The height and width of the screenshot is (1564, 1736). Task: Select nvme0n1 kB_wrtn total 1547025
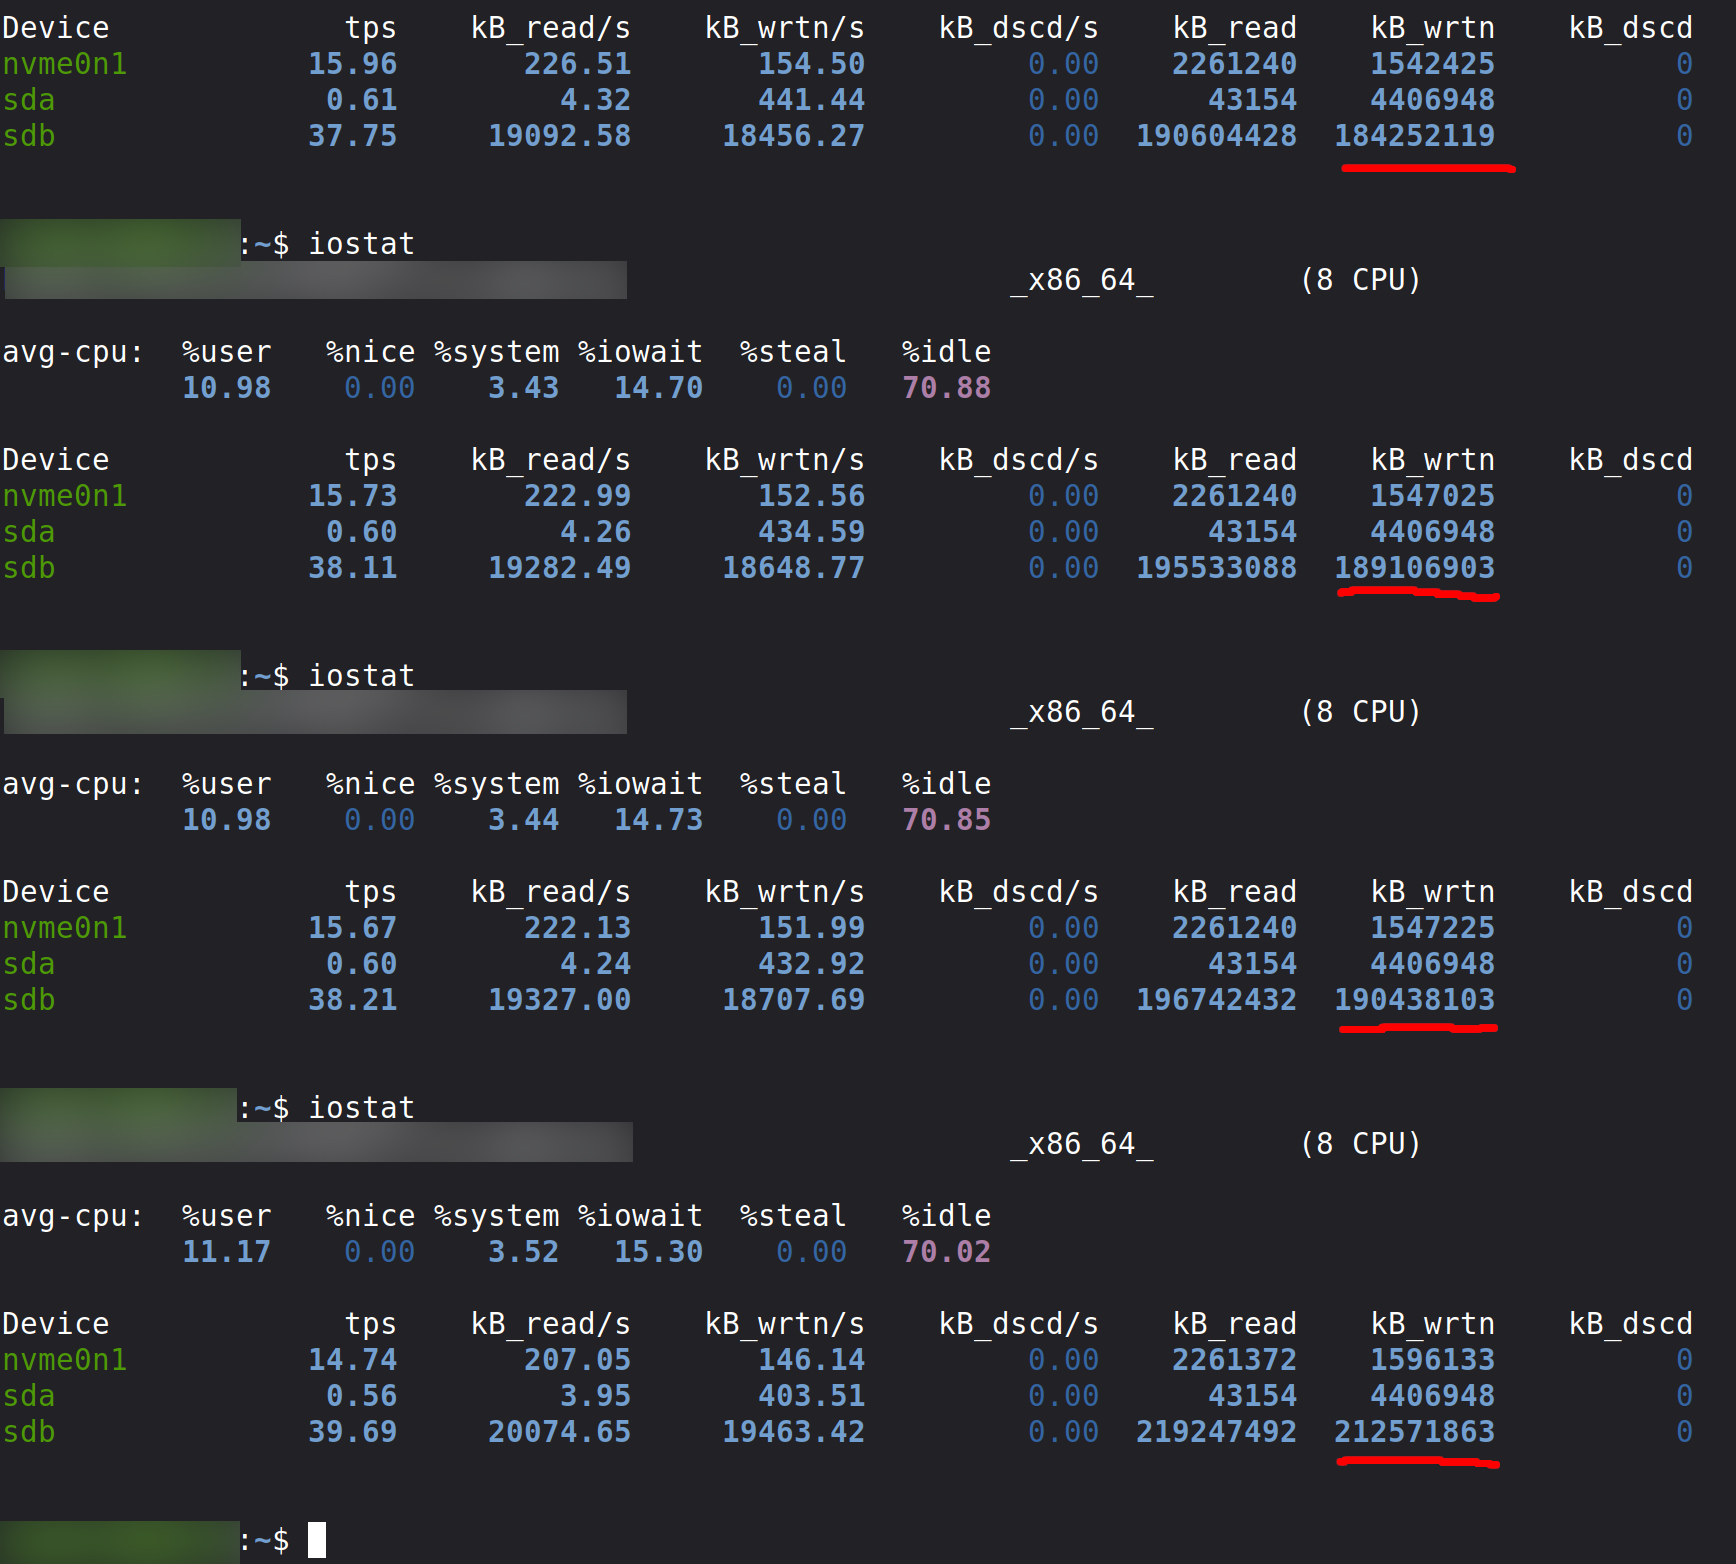(x=1432, y=496)
